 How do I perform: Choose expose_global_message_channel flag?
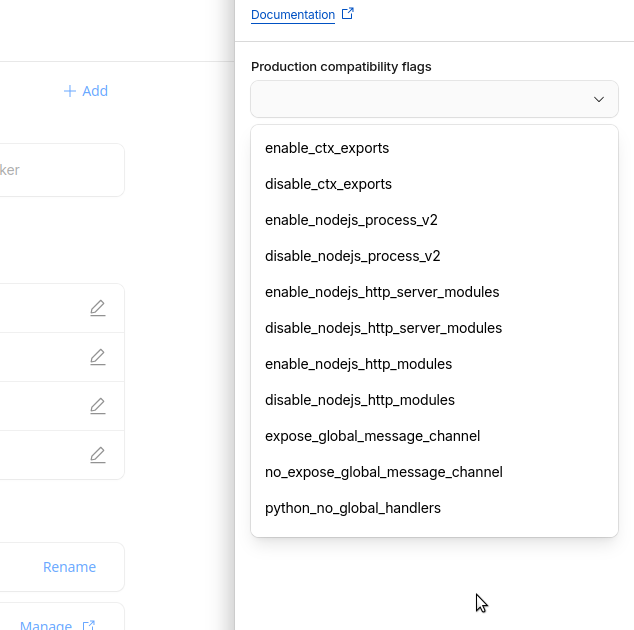(372, 436)
